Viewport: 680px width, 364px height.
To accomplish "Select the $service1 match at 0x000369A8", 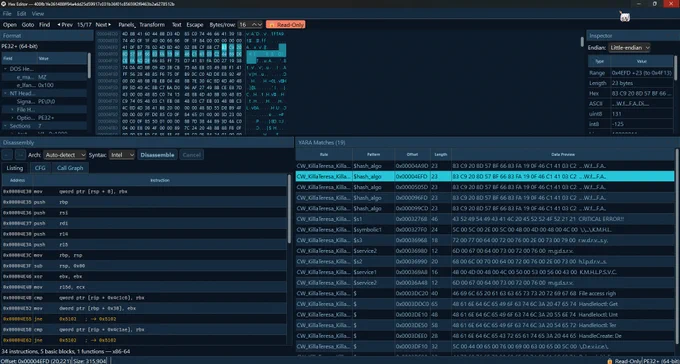I will (x=485, y=272).
